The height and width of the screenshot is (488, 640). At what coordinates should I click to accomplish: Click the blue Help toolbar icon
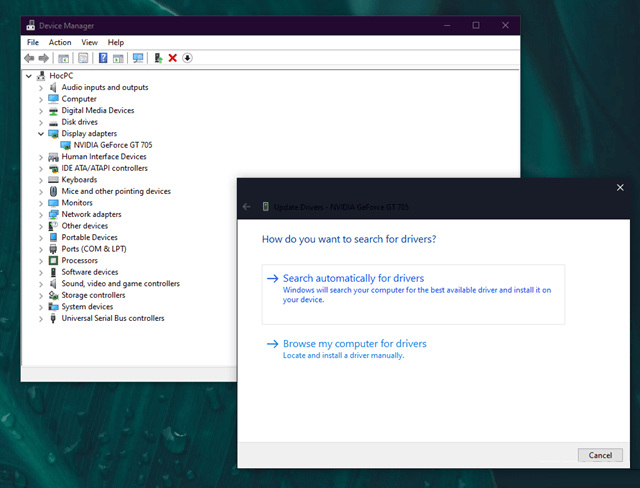tap(103, 58)
